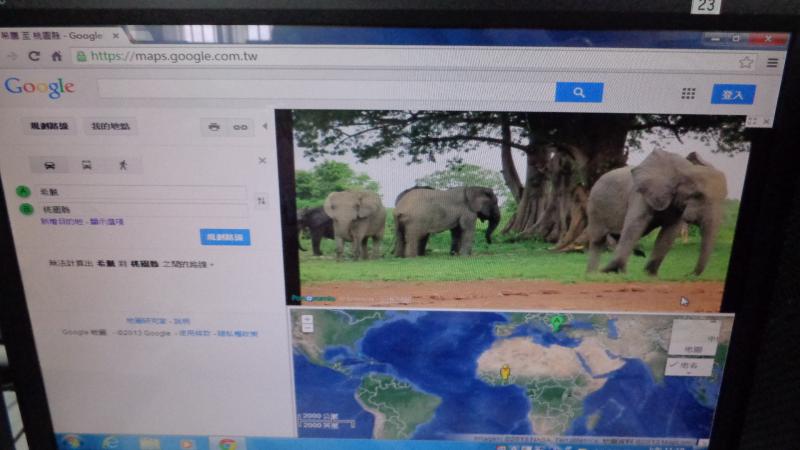
Task: Click the green B destination marker icon
Action: pos(26,209)
